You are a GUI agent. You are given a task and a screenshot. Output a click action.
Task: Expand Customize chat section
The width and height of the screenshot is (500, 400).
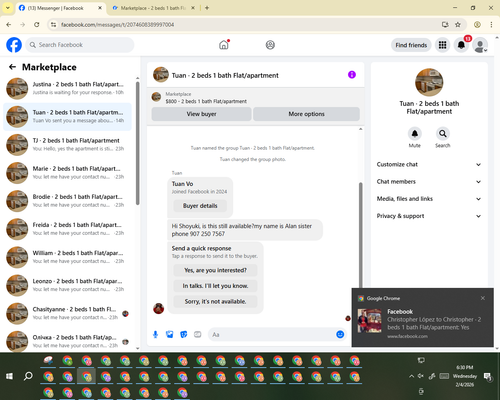point(429,164)
